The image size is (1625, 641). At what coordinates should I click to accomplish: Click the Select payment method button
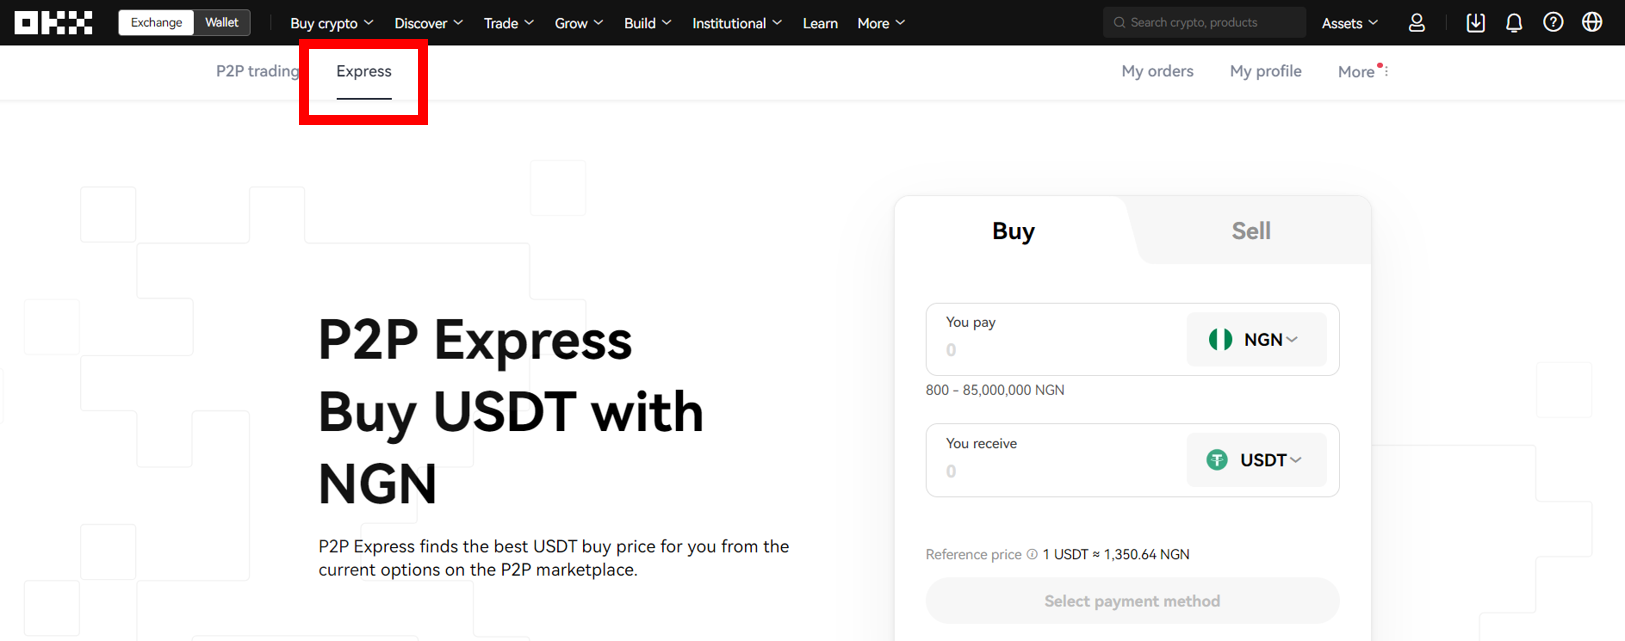[x=1132, y=601]
